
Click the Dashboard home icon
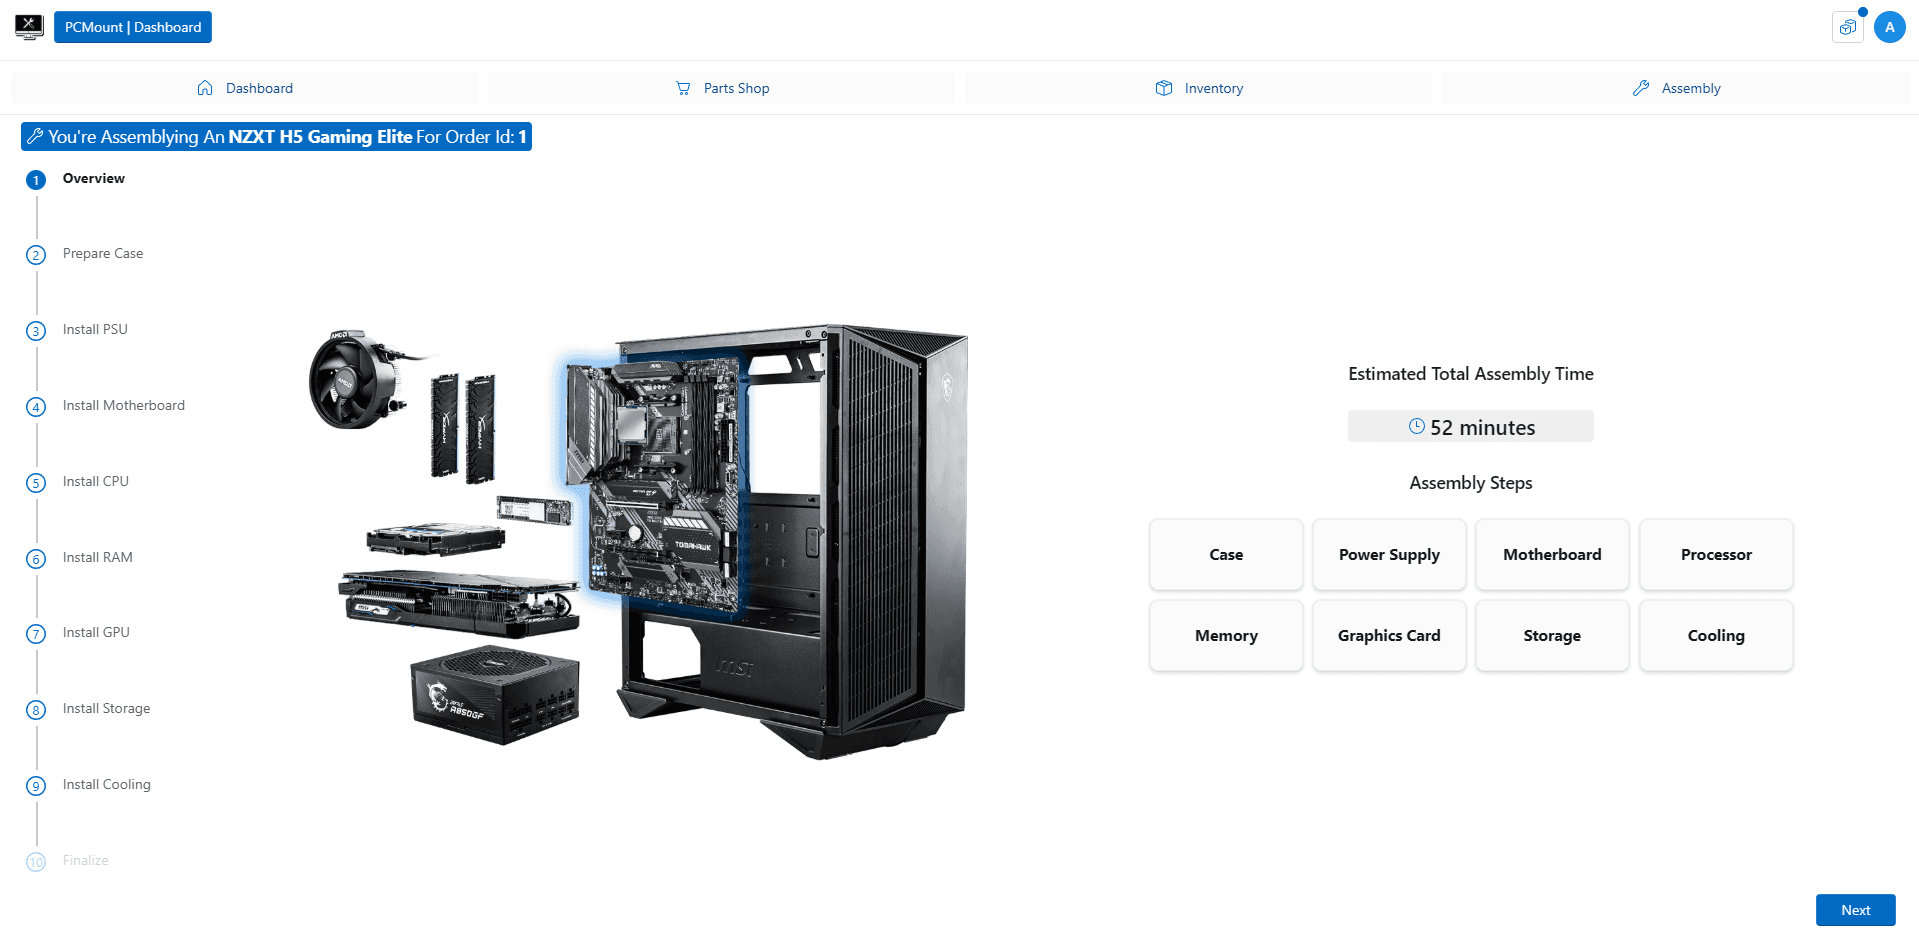tap(205, 88)
